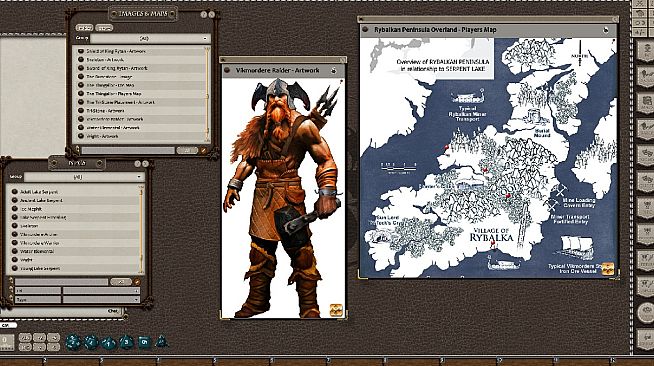
Task: Click link icon of Rybalkan Peninsula map title
Action: 365,30
